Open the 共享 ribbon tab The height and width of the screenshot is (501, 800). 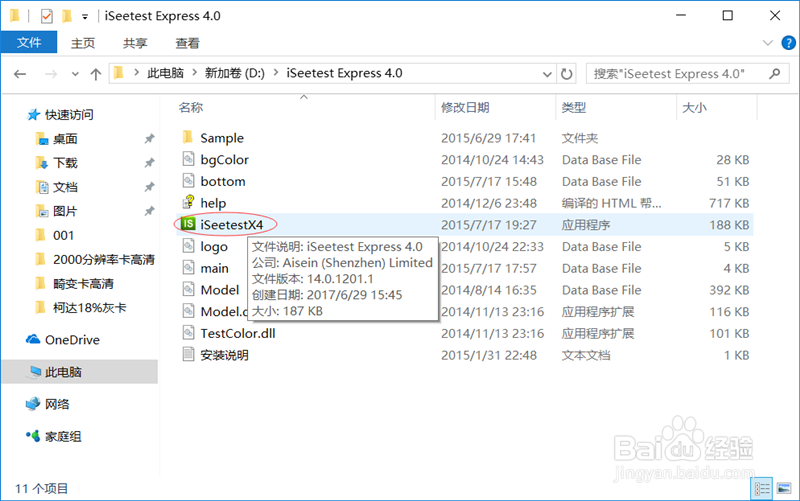coord(135,43)
